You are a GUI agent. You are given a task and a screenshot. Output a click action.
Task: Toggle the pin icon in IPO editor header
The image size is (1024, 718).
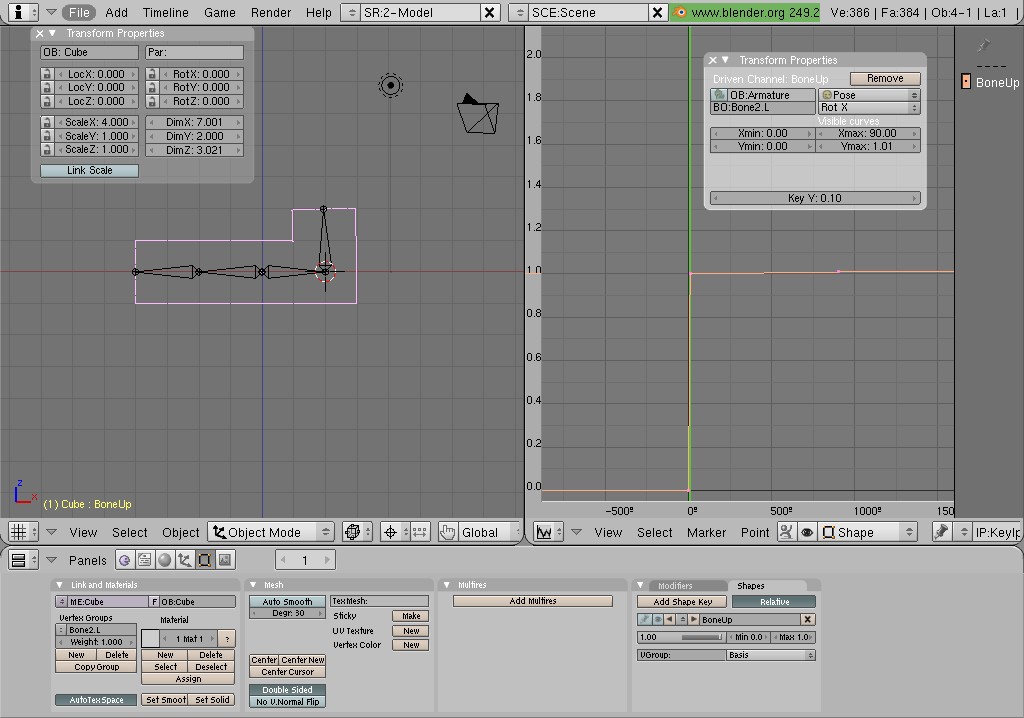(941, 532)
